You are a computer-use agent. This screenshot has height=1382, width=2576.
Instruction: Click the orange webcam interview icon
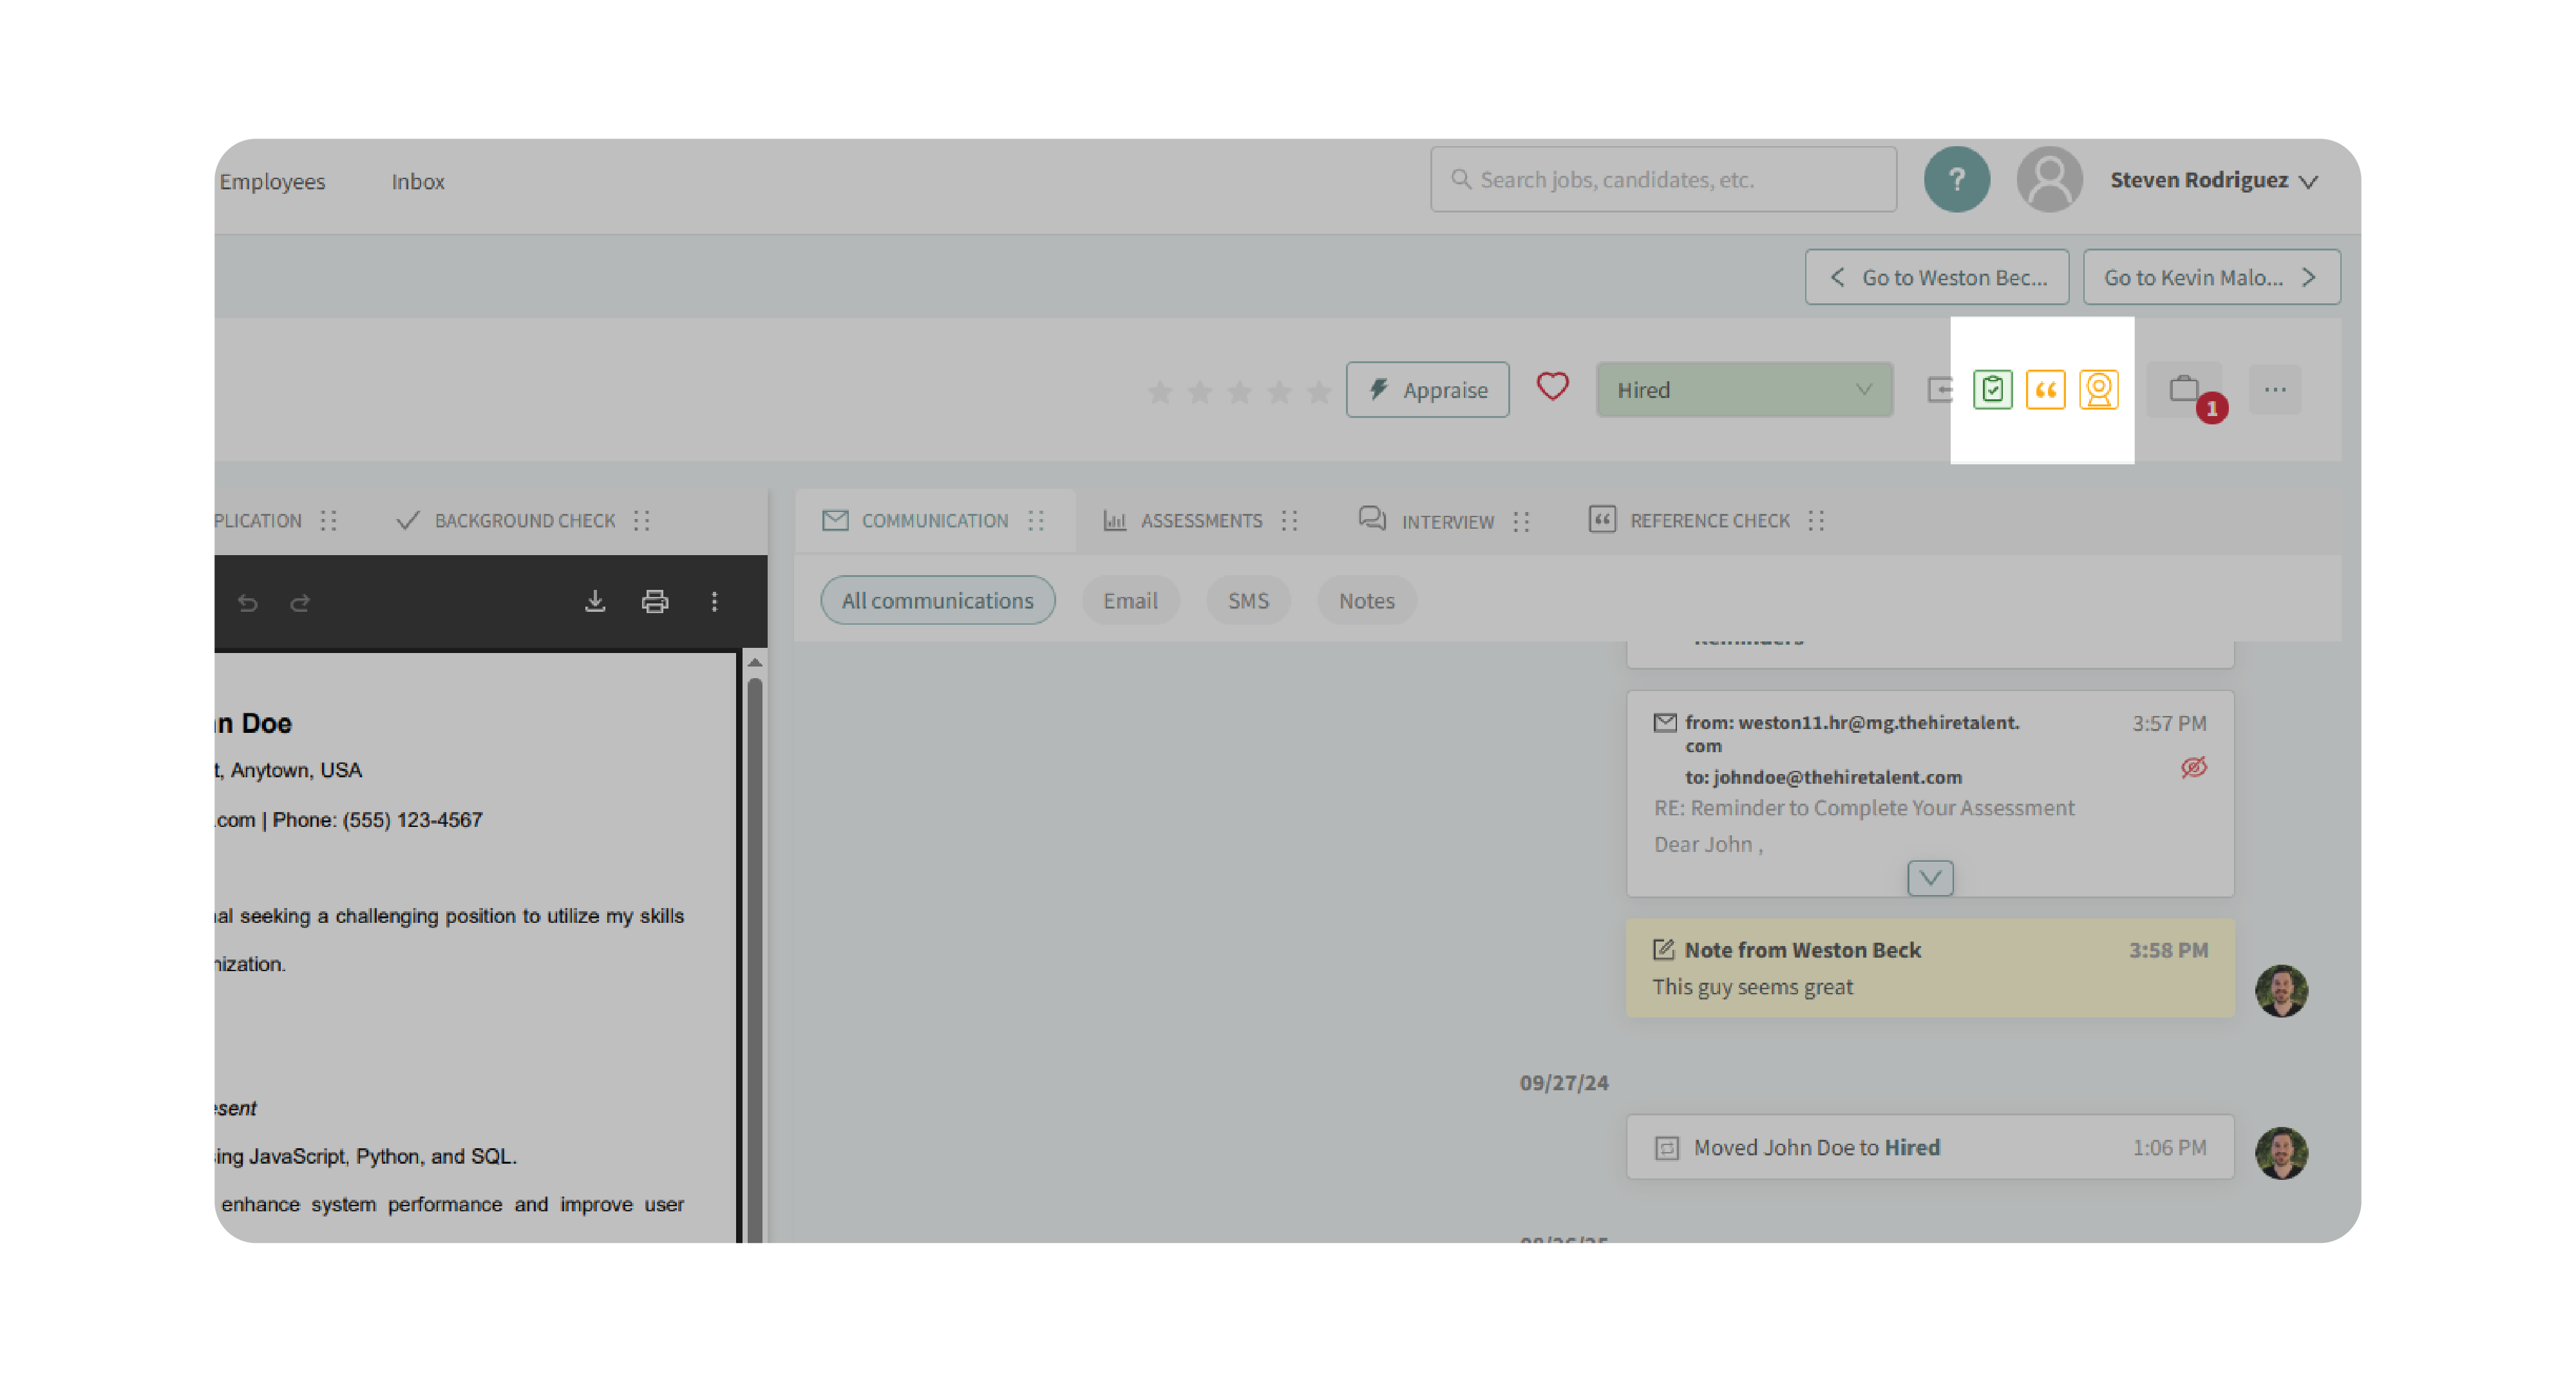point(2098,389)
